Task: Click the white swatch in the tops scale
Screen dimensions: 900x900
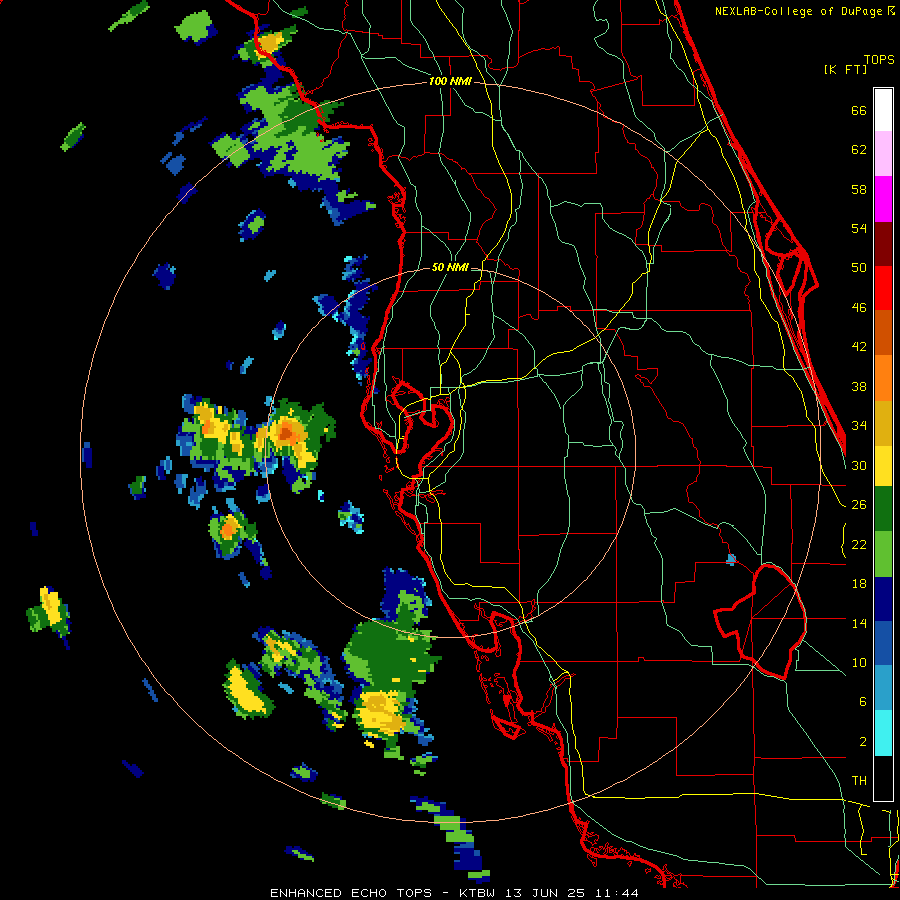Action: click(883, 110)
